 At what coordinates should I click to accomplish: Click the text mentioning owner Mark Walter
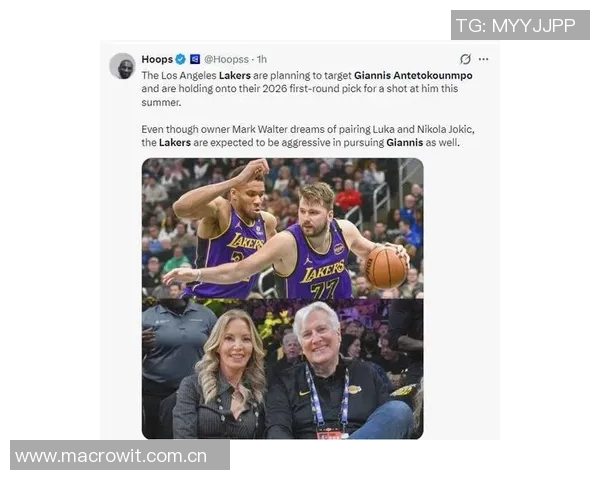coord(308,129)
